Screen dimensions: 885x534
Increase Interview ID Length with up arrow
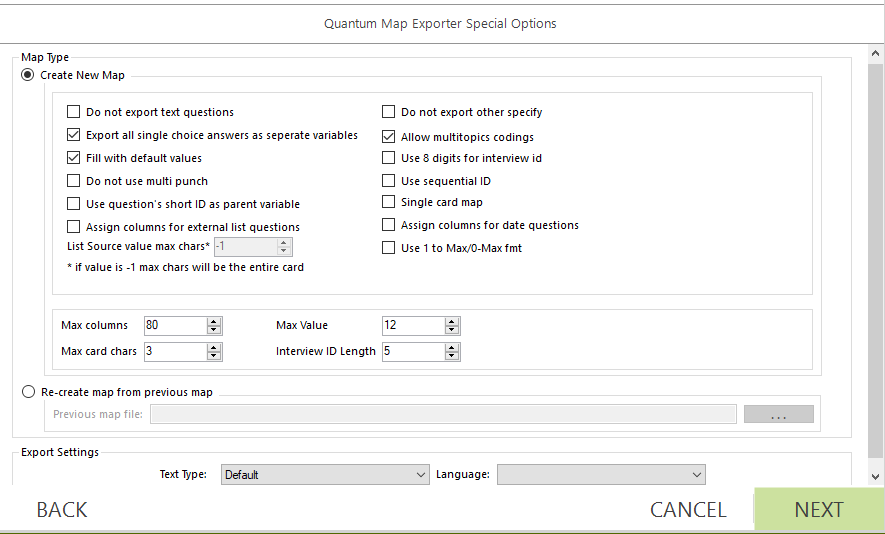[x=452, y=347]
